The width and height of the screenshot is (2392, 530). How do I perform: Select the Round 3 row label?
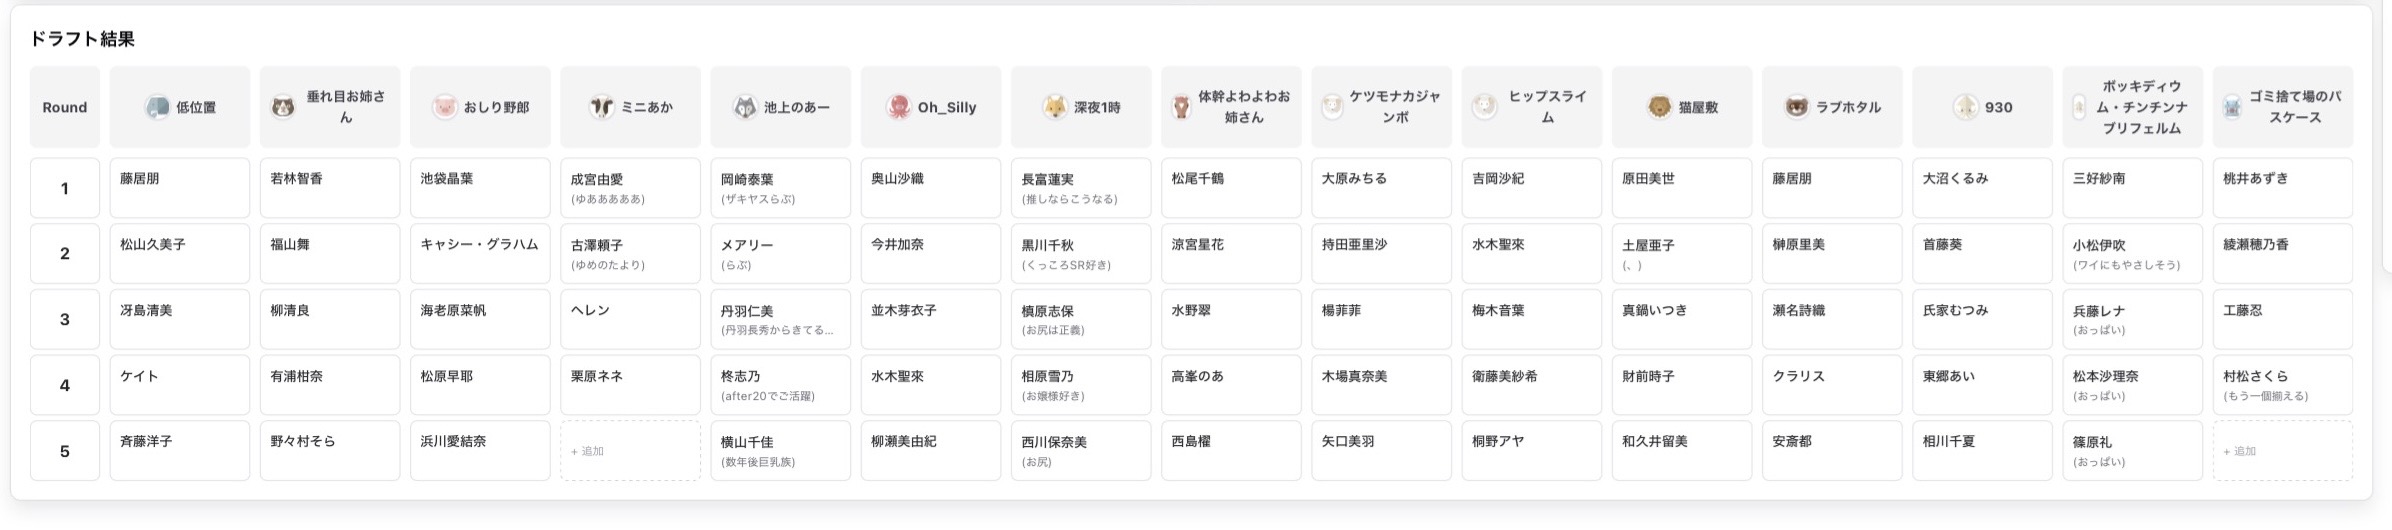65,320
